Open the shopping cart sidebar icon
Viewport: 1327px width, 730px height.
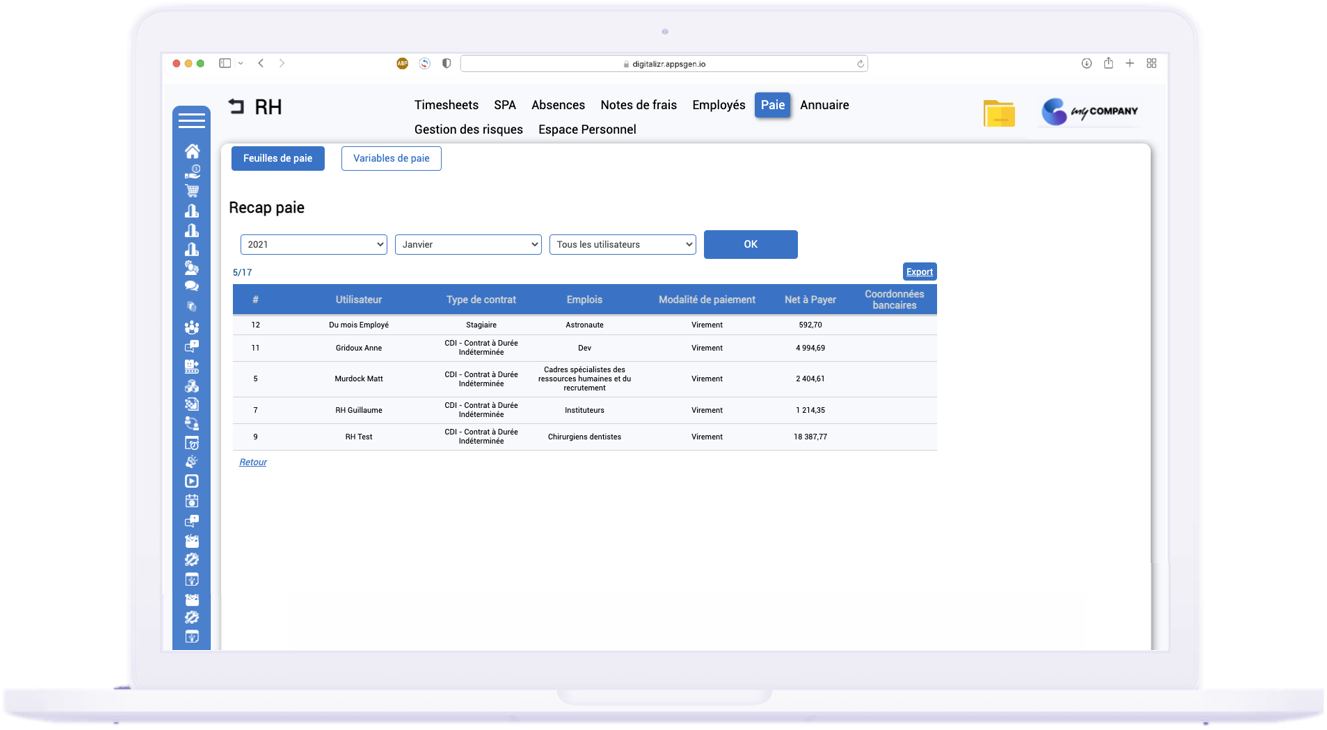pyautogui.click(x=192, y=190)
